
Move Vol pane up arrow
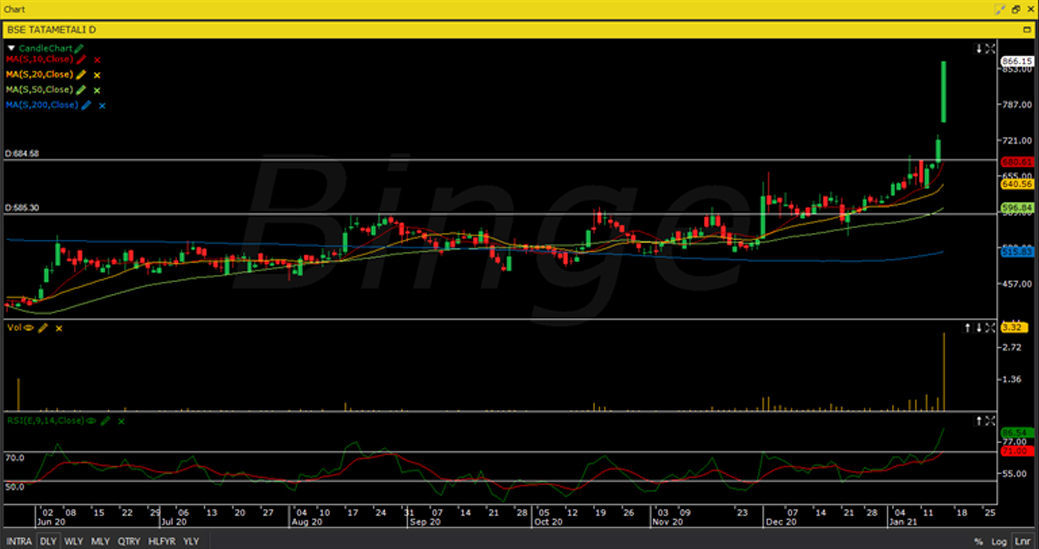pos(968,328)
